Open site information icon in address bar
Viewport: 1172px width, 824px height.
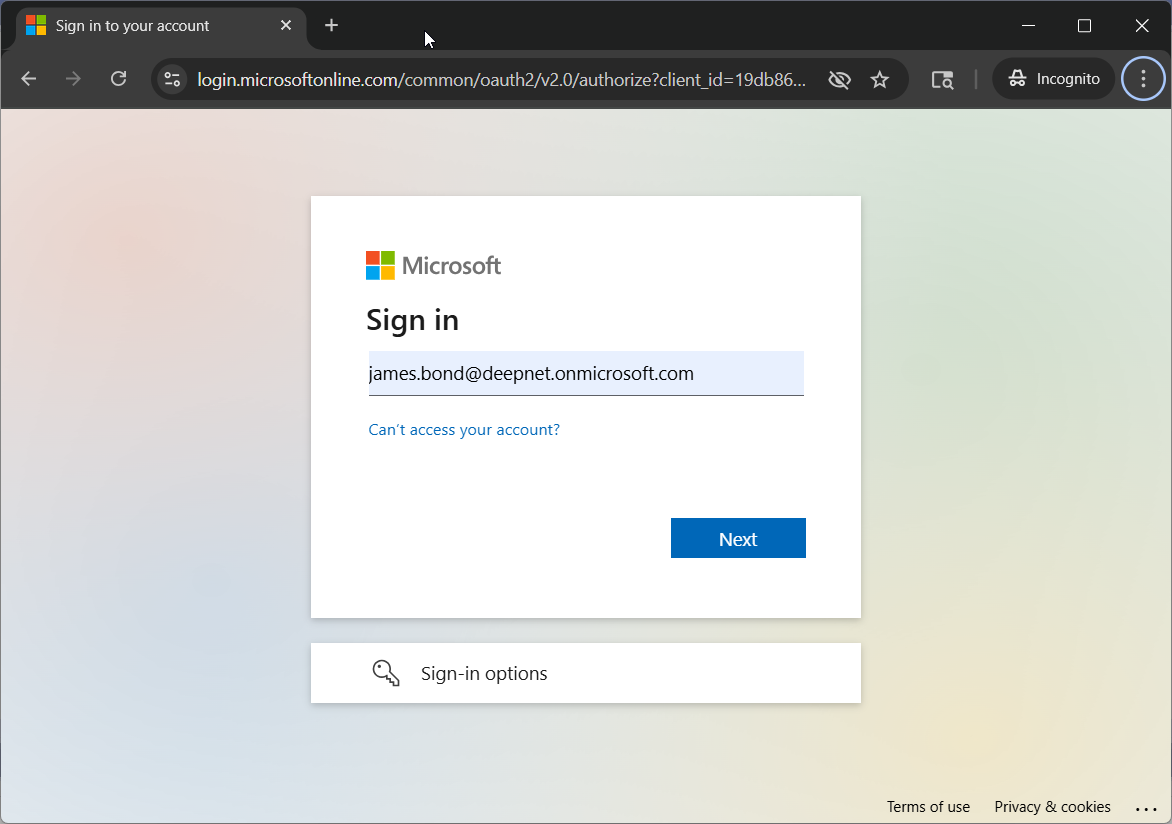[x=172, y=79]
